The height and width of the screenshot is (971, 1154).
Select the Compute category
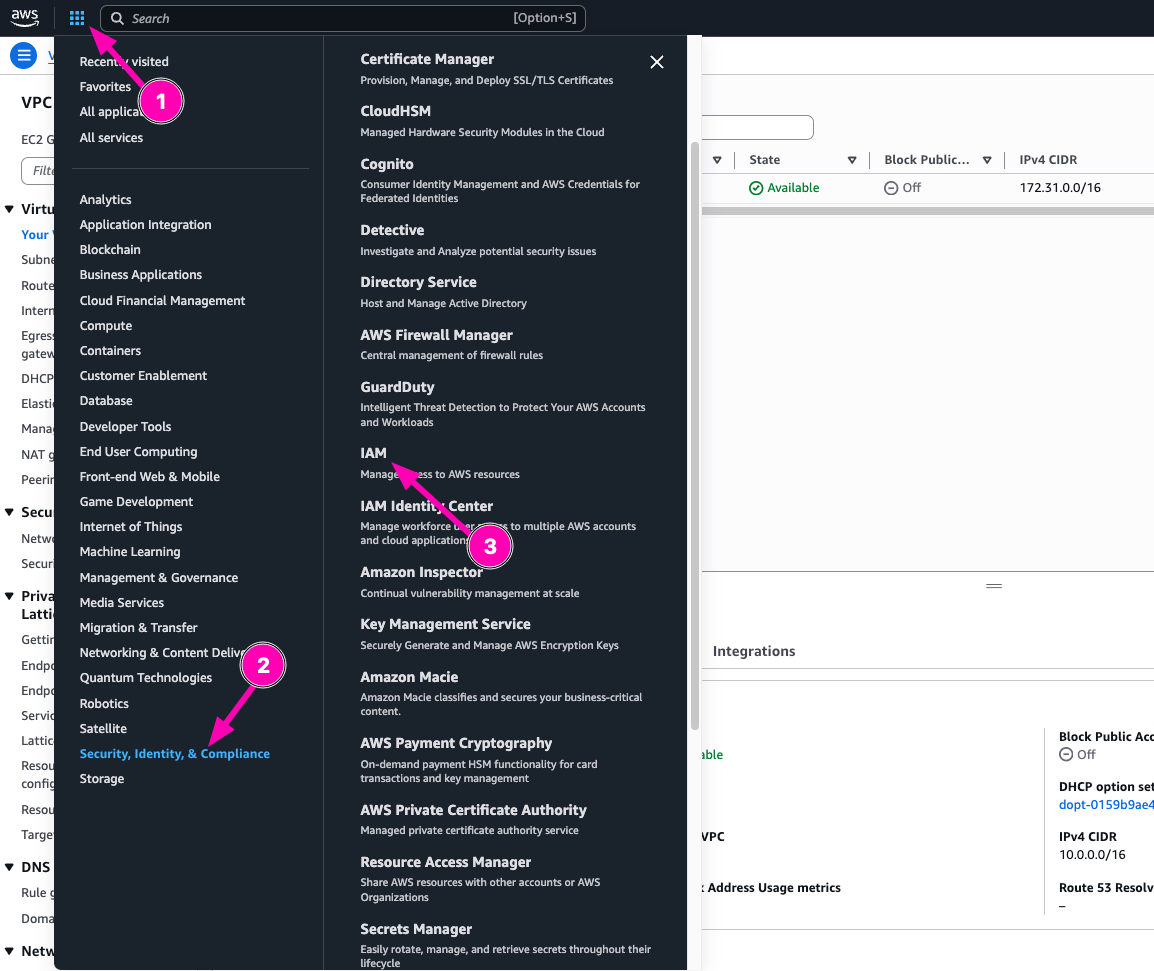pyautogui.click(x=106, y=326)
